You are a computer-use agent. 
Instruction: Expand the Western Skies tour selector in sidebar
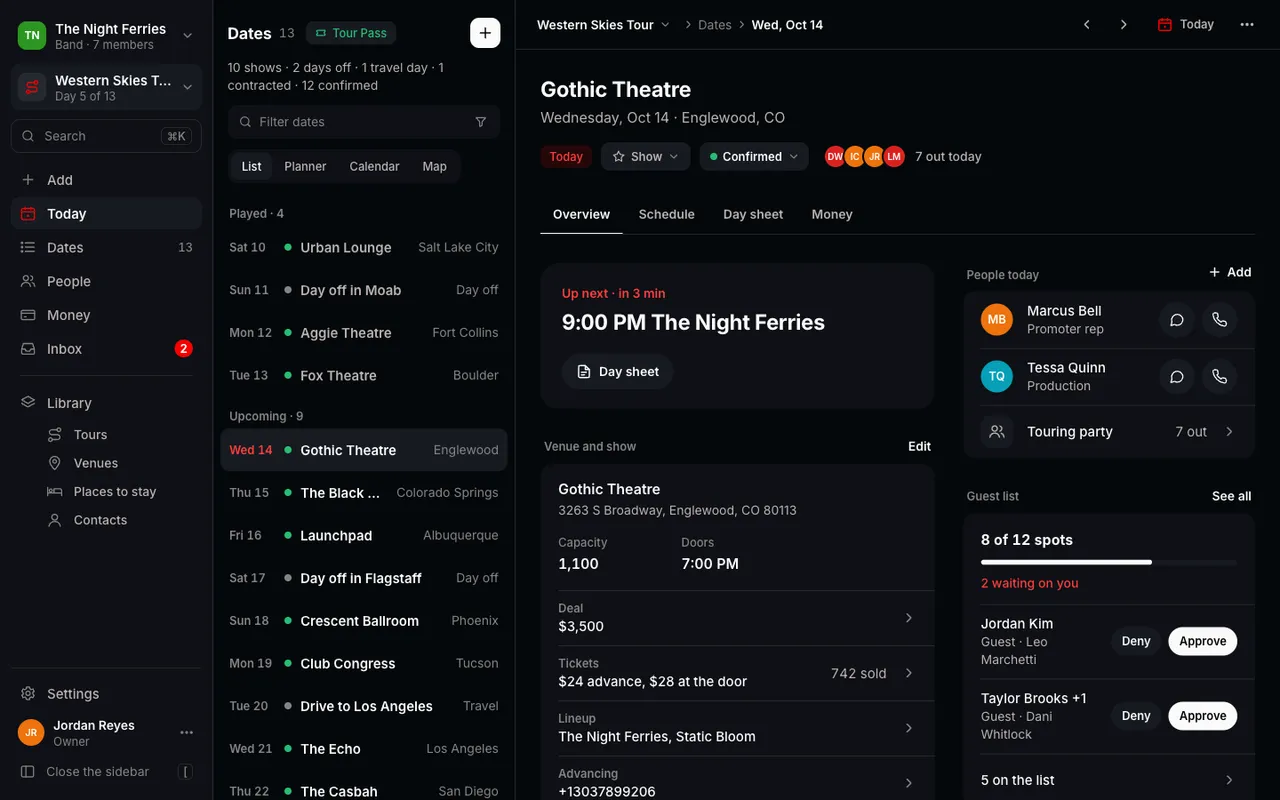click(x=106, y=88)
